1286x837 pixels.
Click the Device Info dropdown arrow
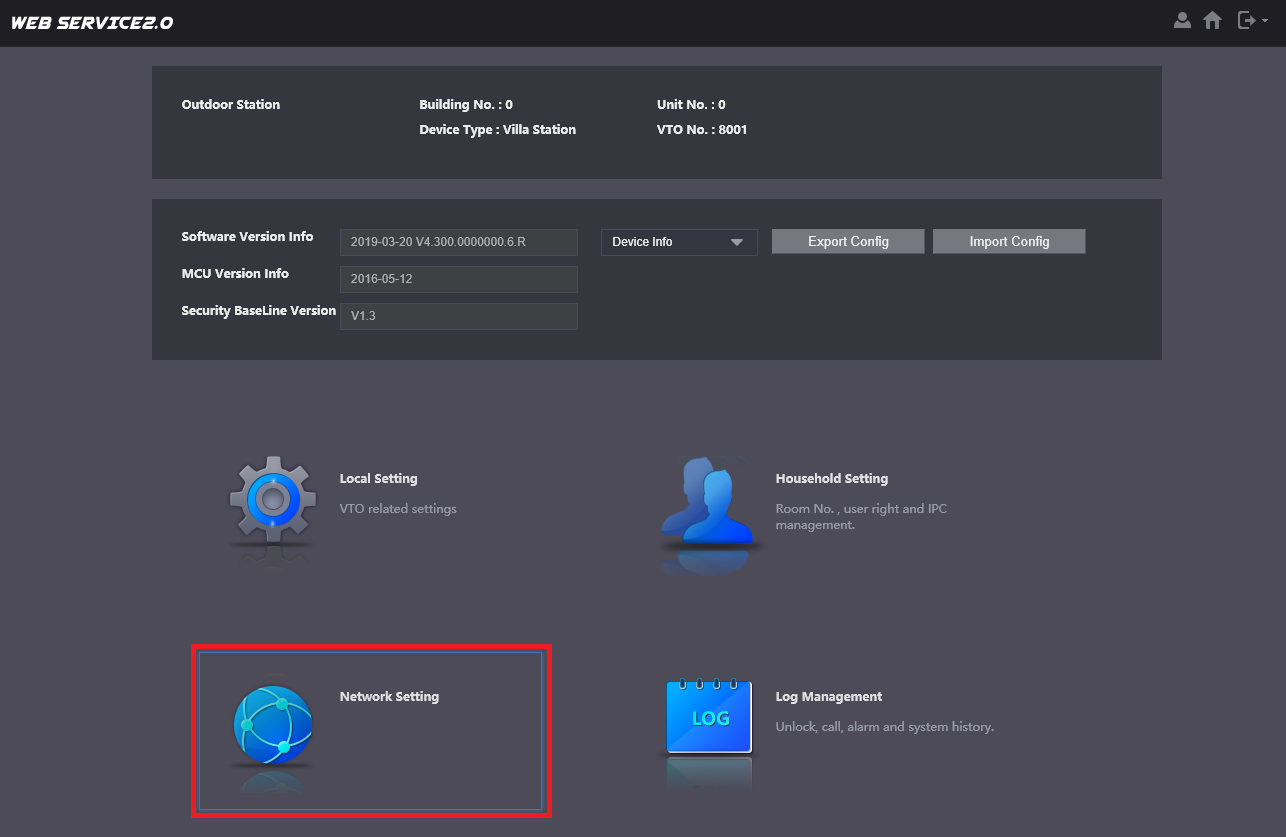(x=737, y=242)
